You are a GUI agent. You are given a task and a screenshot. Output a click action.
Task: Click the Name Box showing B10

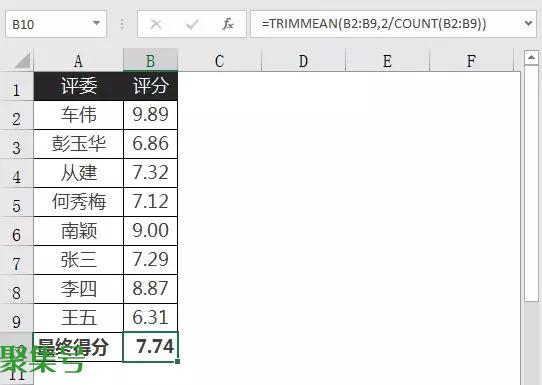(x=56, y=24)
